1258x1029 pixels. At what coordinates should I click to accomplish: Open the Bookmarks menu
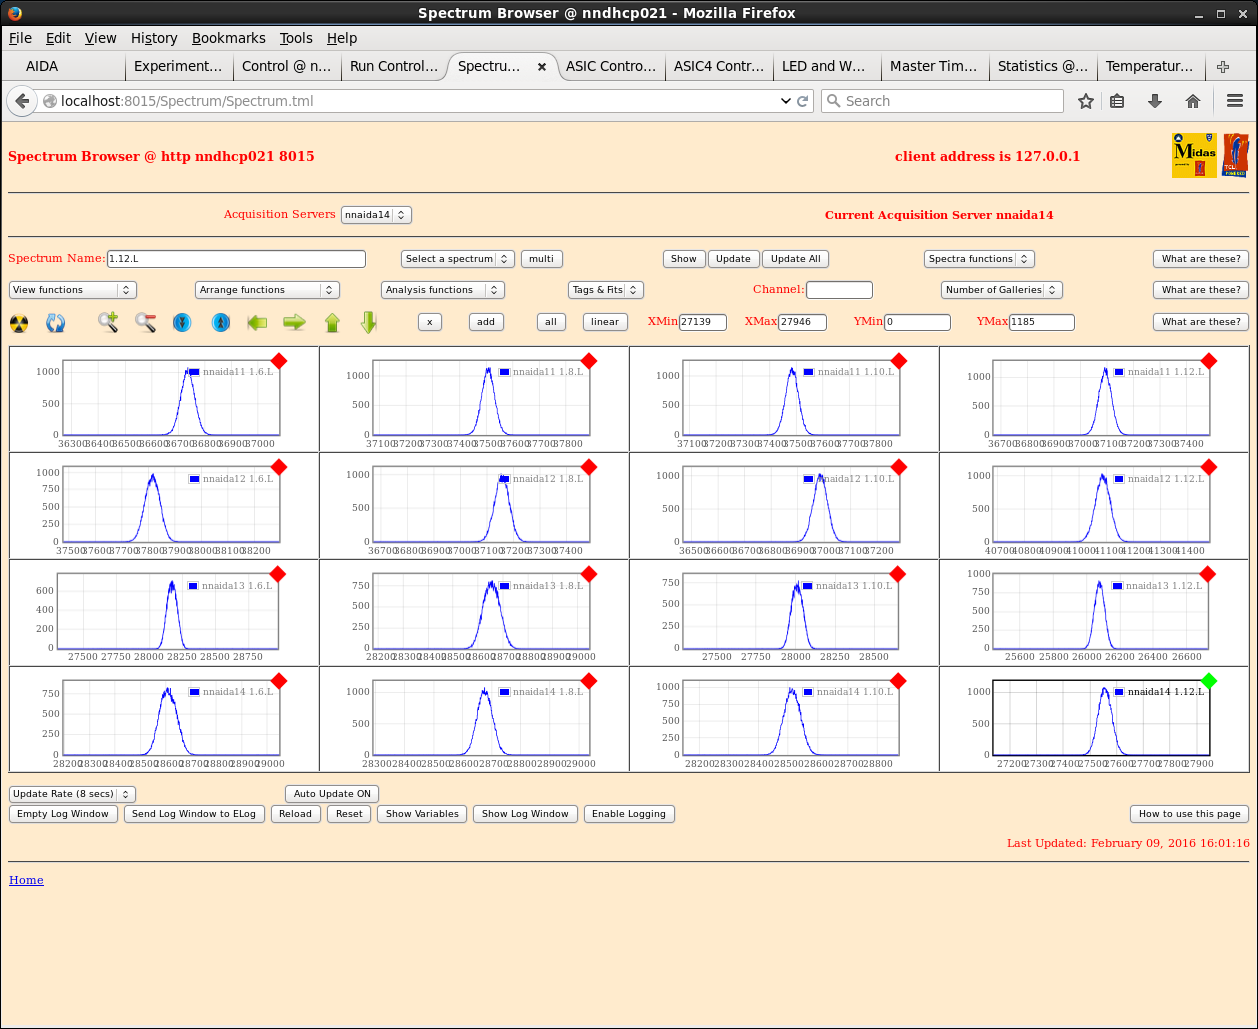point(228,38)
